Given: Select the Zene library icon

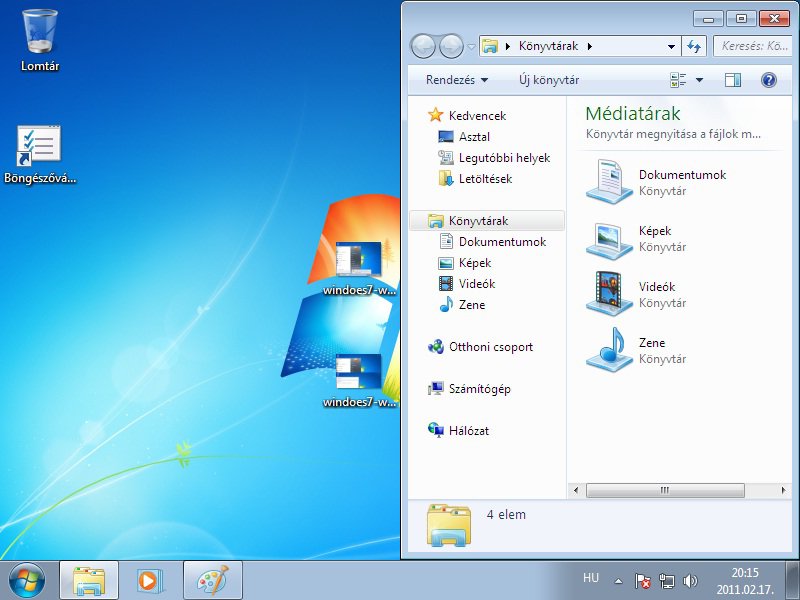Looking at the screenshot, I should point(610,350).
